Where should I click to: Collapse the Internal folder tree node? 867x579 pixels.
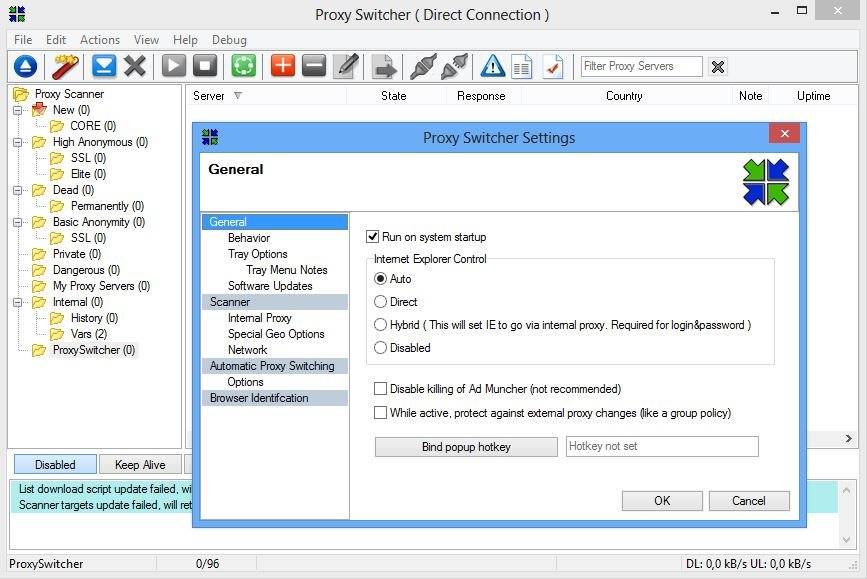click(x=18, y=302)
